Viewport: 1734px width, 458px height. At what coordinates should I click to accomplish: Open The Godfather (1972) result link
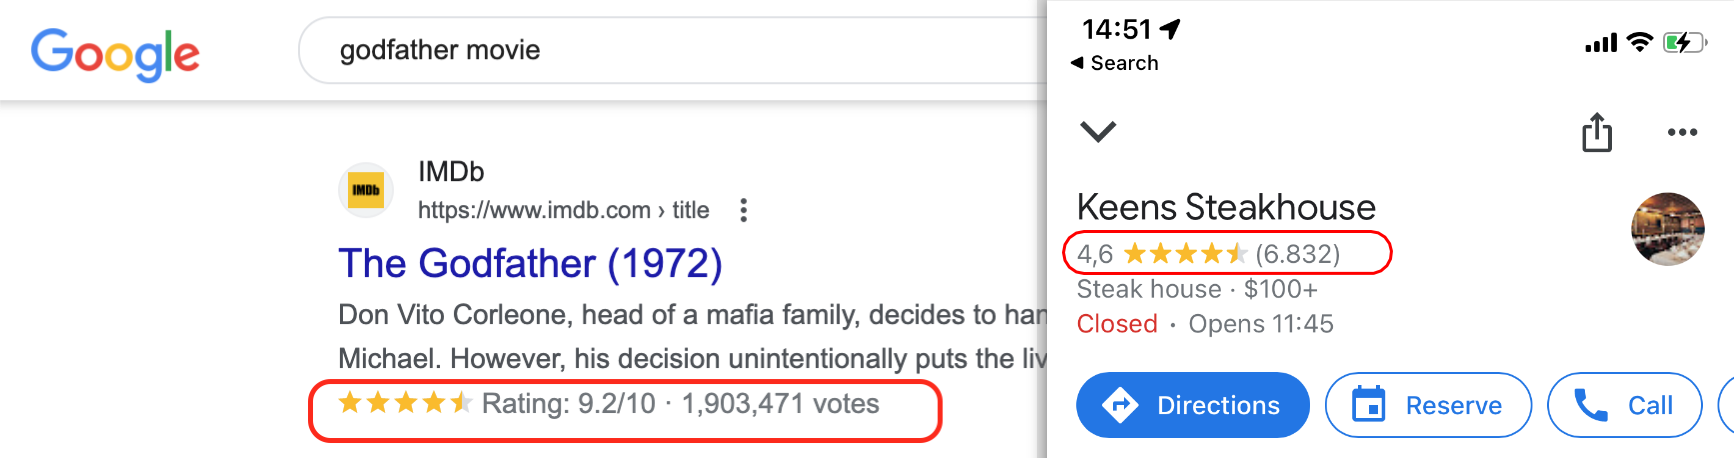point(530,264)
